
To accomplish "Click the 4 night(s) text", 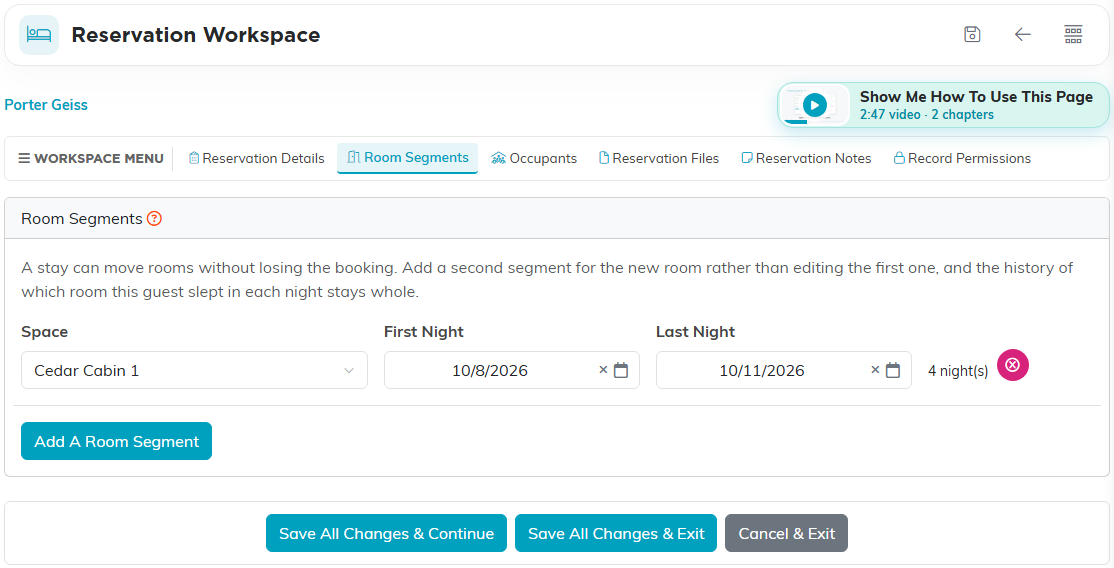I will [x=958, y=370].
